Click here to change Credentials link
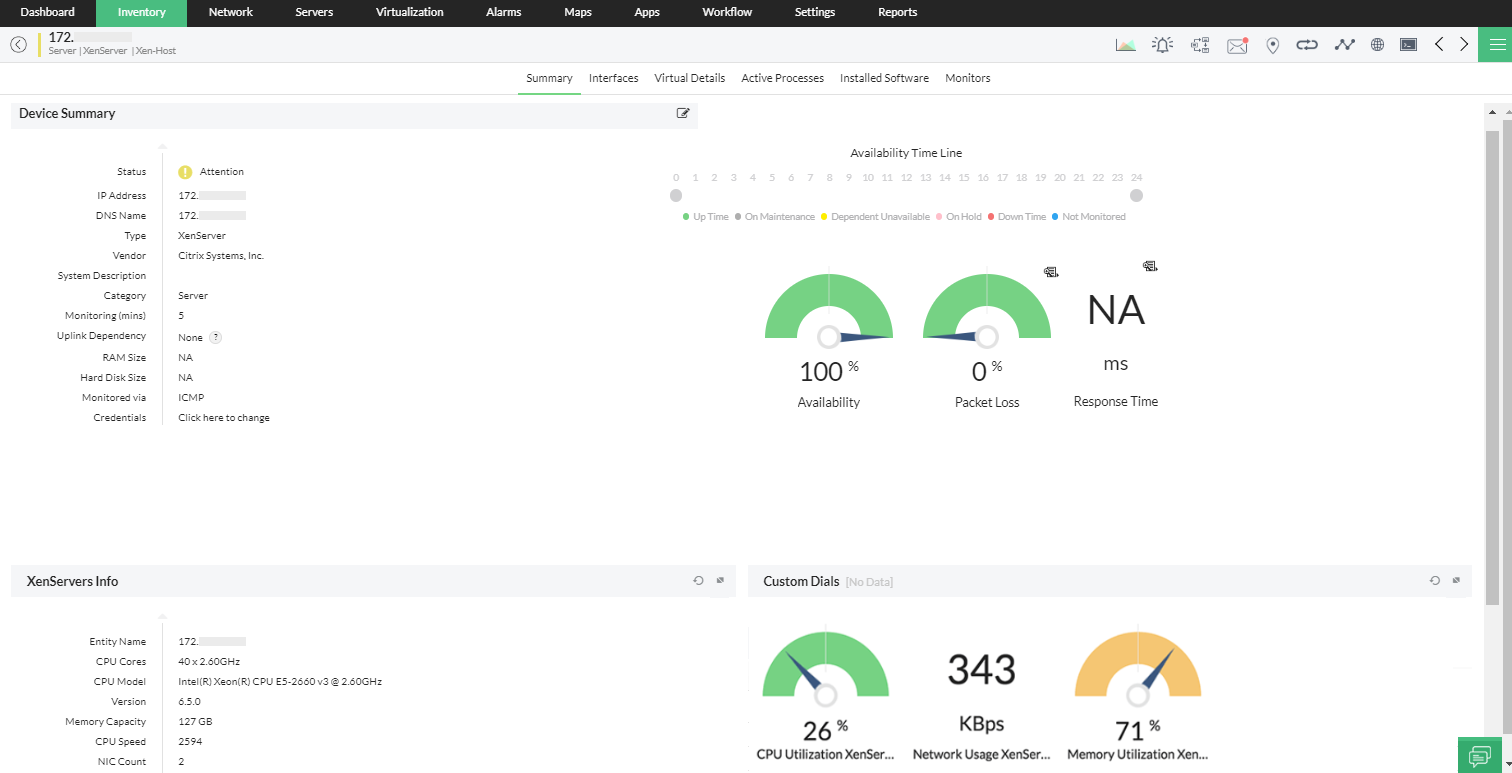 [223, 417]
